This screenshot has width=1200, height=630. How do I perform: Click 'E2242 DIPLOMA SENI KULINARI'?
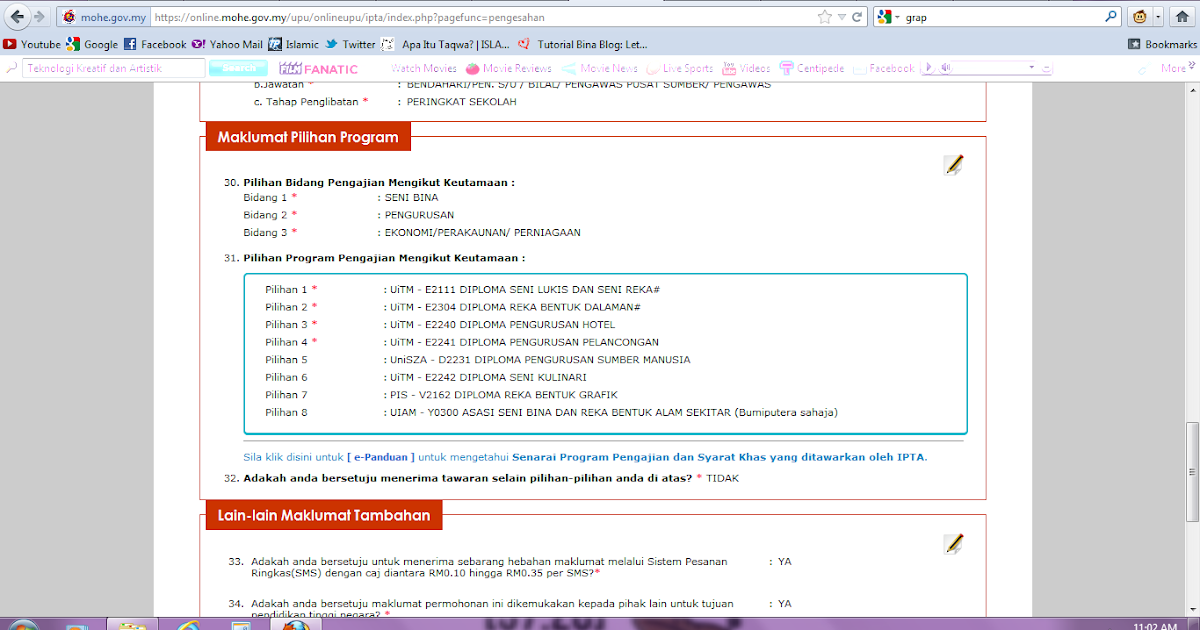point(505,377)
